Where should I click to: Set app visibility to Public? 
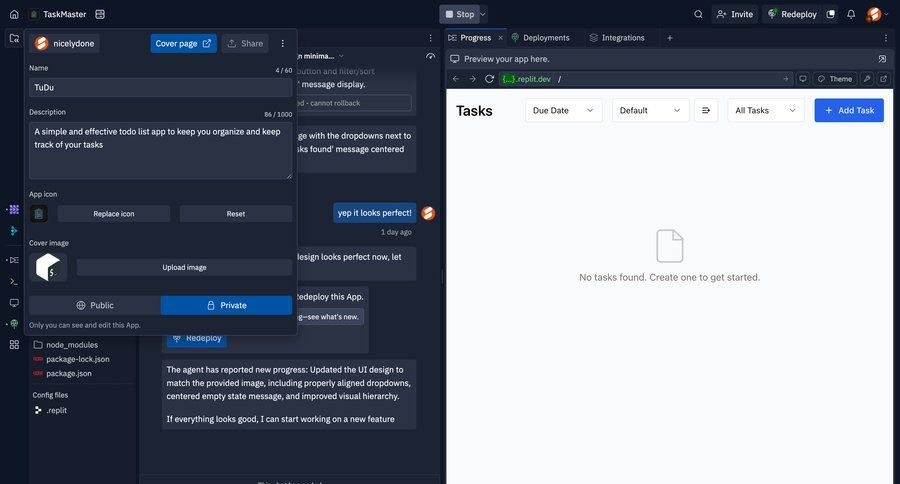pos(95,305)
